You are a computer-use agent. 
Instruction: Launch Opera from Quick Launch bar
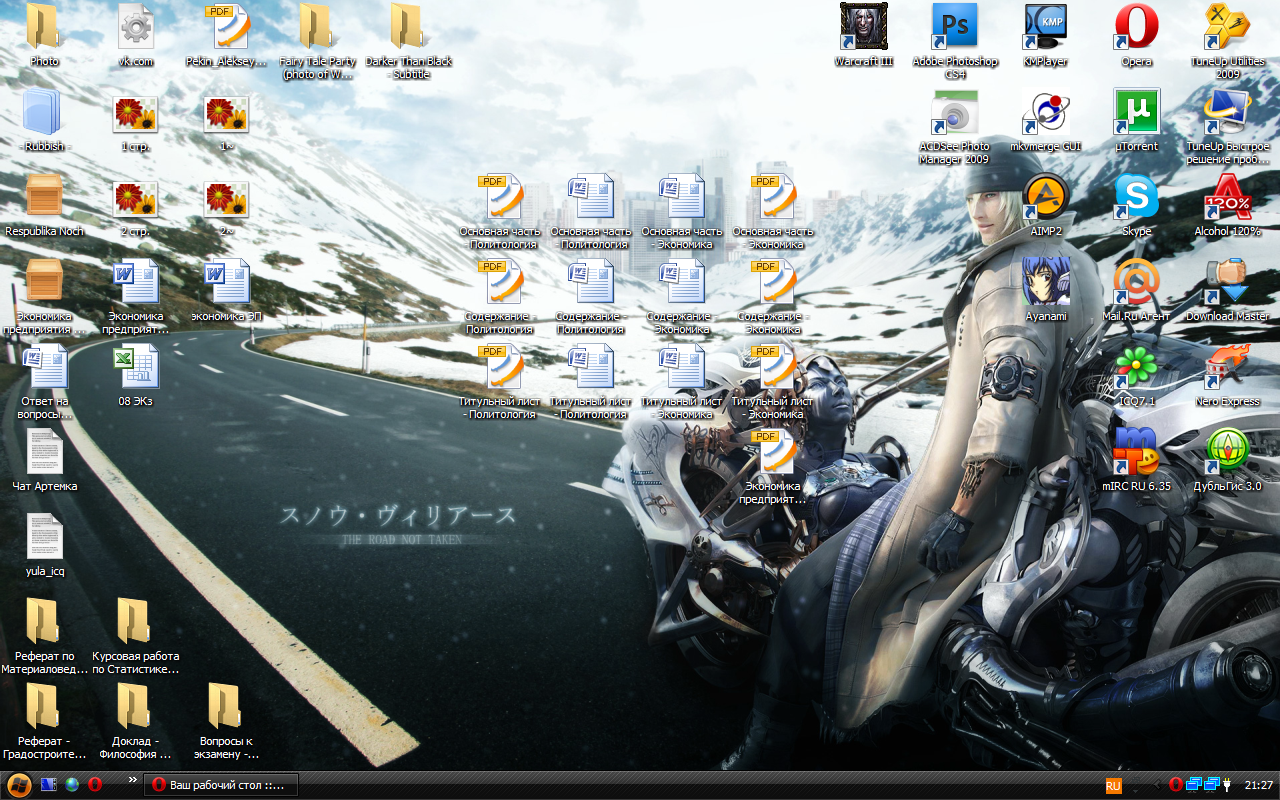[x=95, y=785]
